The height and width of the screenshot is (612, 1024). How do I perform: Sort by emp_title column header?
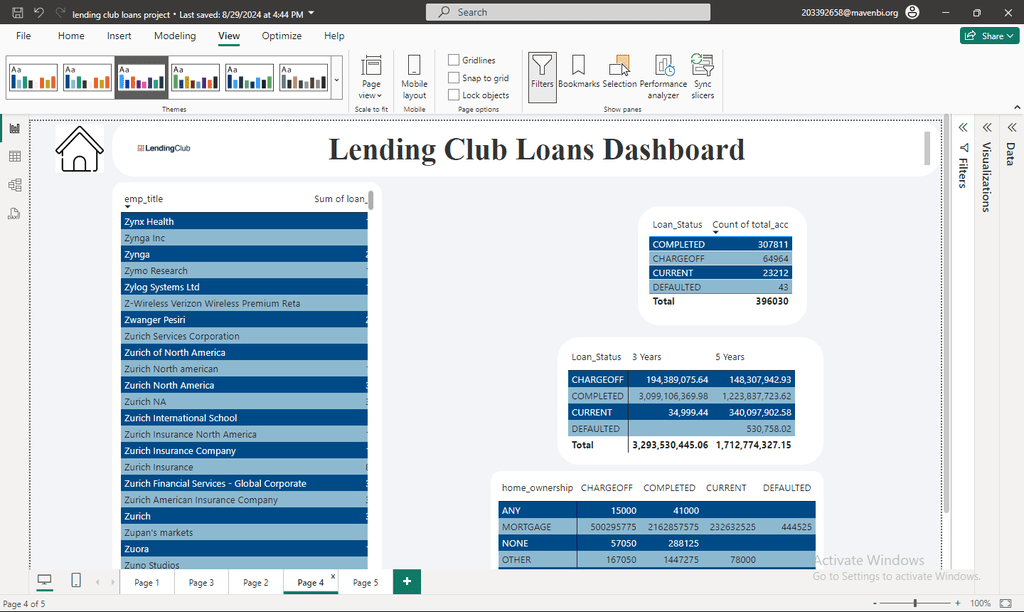point(144,199)
